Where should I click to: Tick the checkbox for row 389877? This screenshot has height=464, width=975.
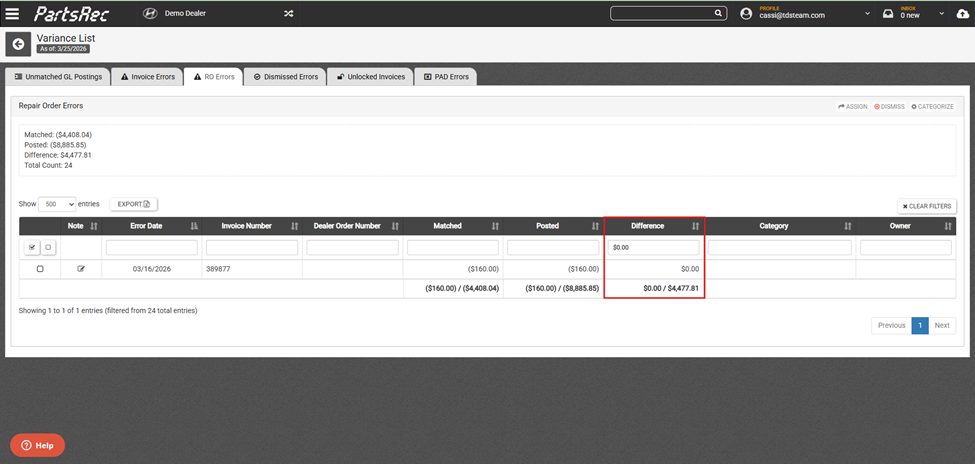click(40, 269)
